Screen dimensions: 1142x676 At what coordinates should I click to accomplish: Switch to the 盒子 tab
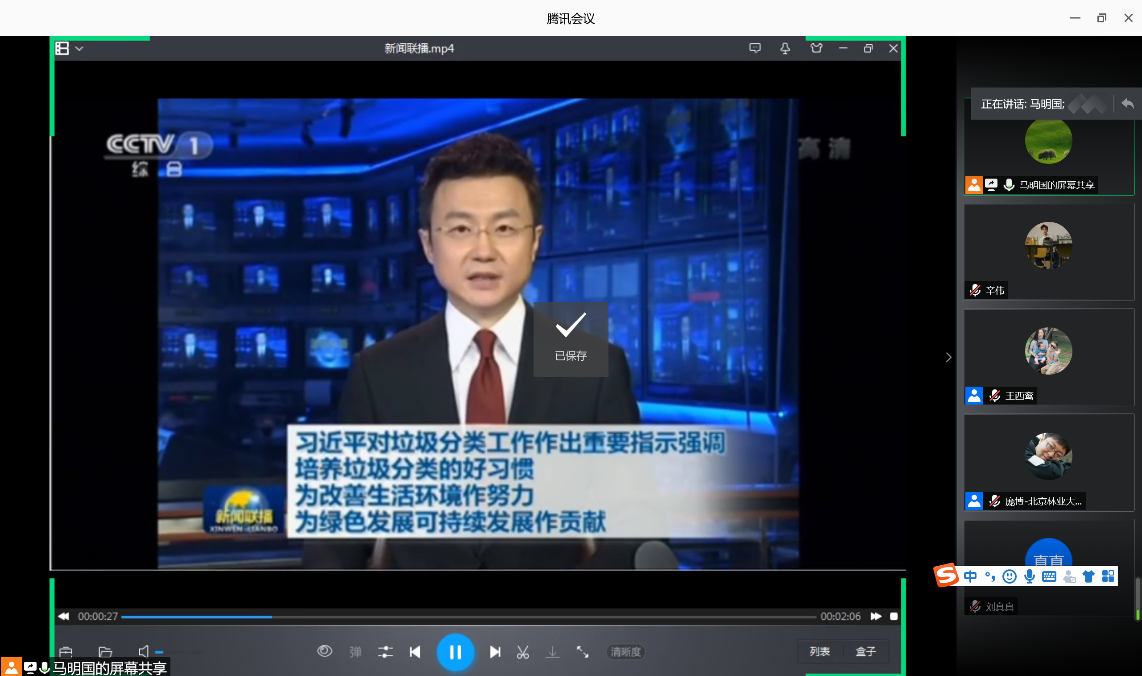click(865, 652)
